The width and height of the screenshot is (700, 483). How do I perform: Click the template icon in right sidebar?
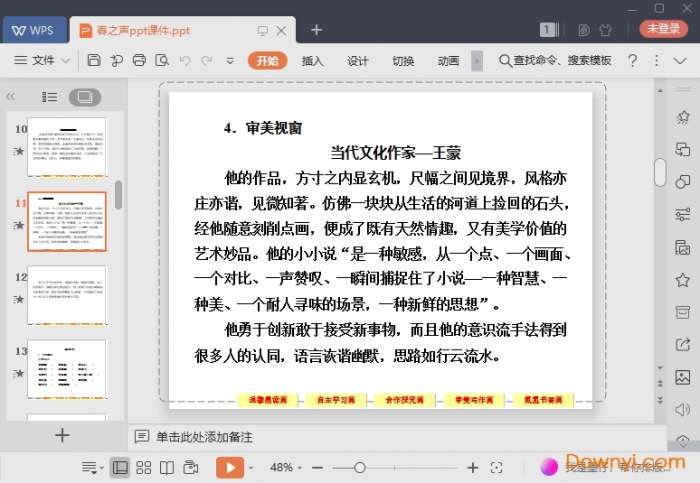(683, 247)
